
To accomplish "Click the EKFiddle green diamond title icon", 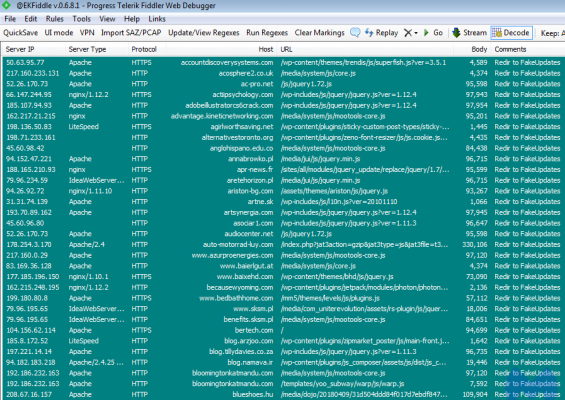I will point(6,5).
